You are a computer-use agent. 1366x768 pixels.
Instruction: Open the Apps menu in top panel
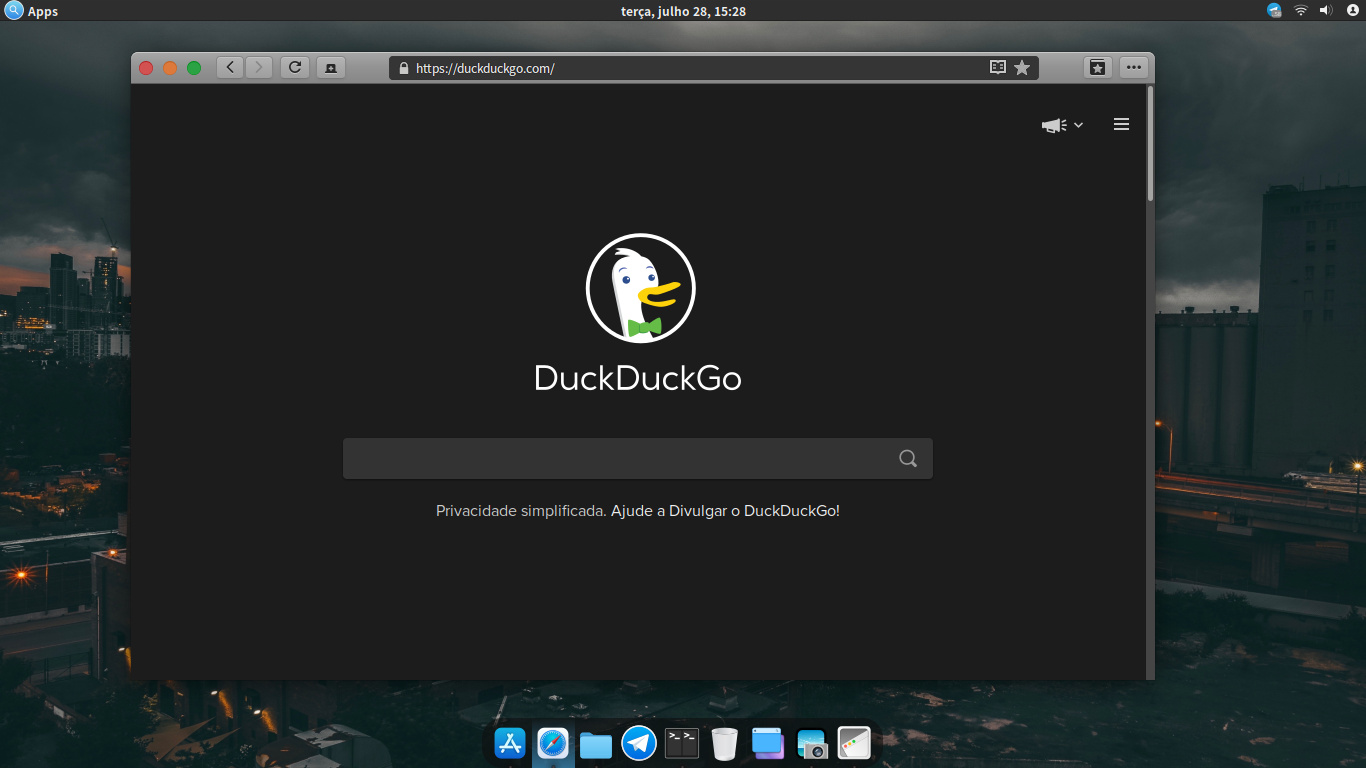(32, 11)
